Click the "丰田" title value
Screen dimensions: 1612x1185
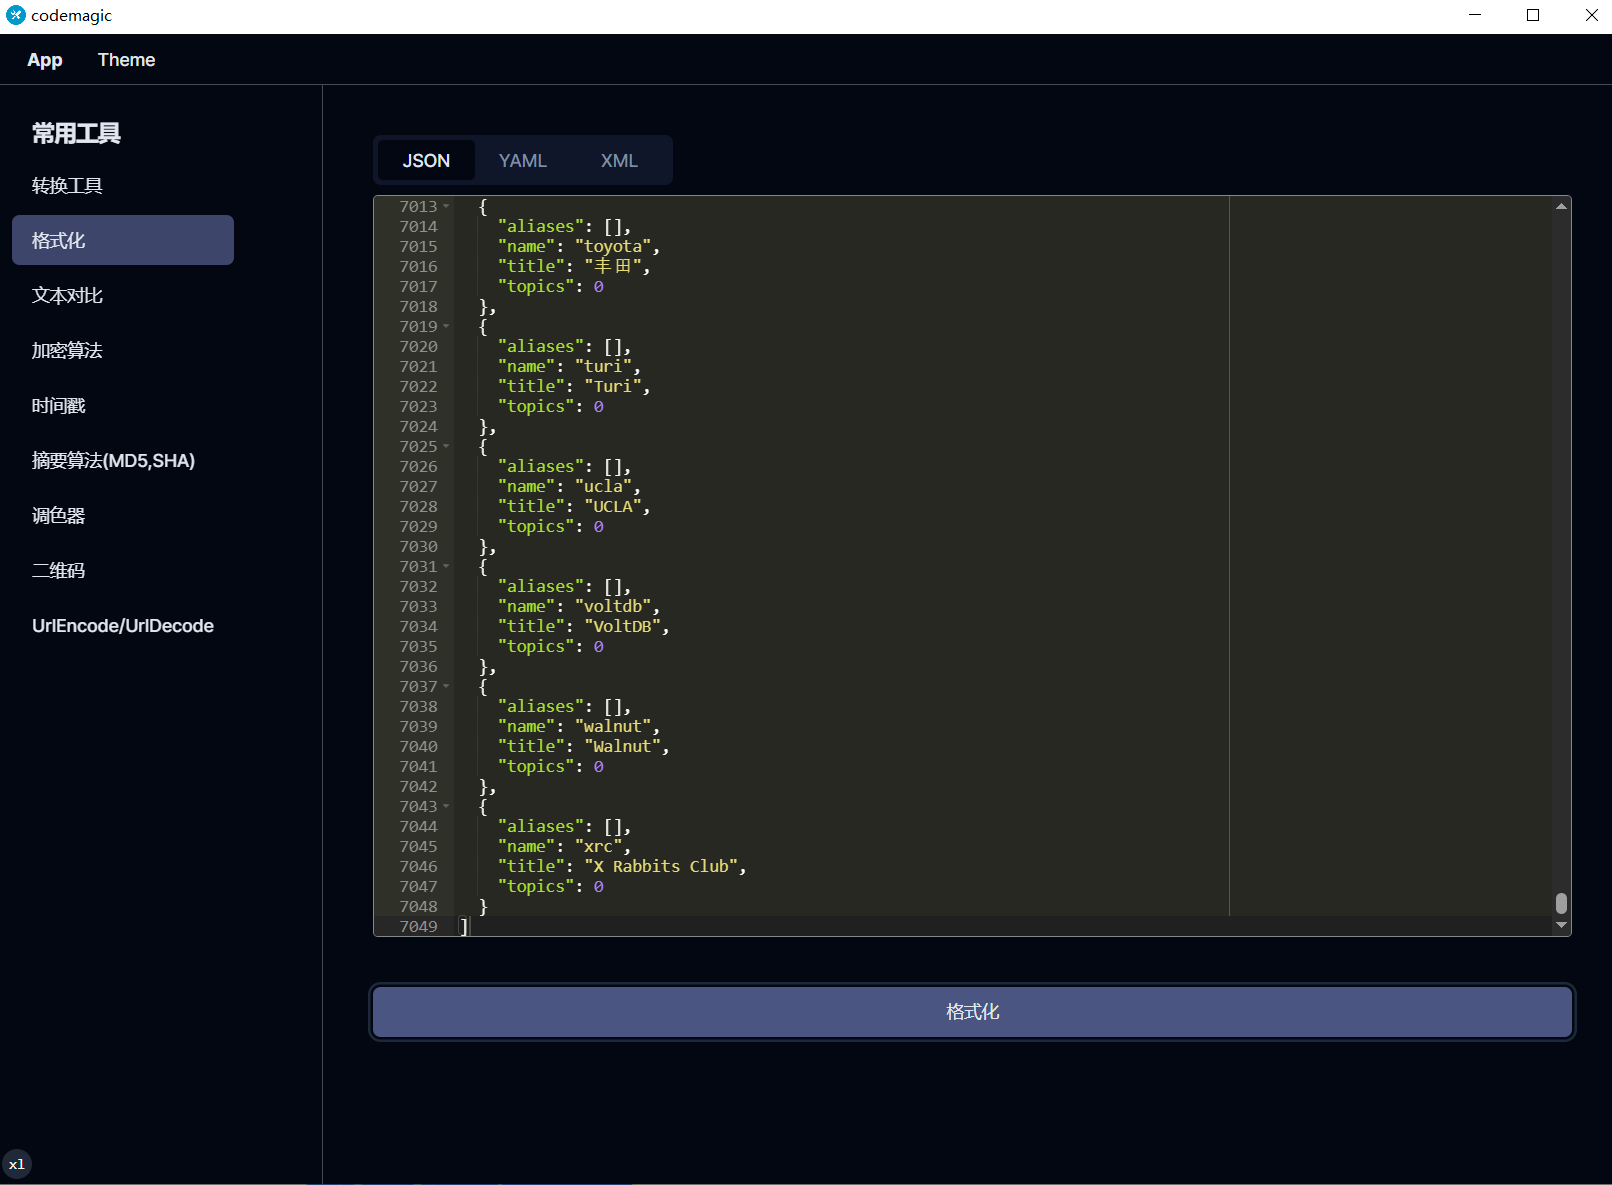click(613, 267)
